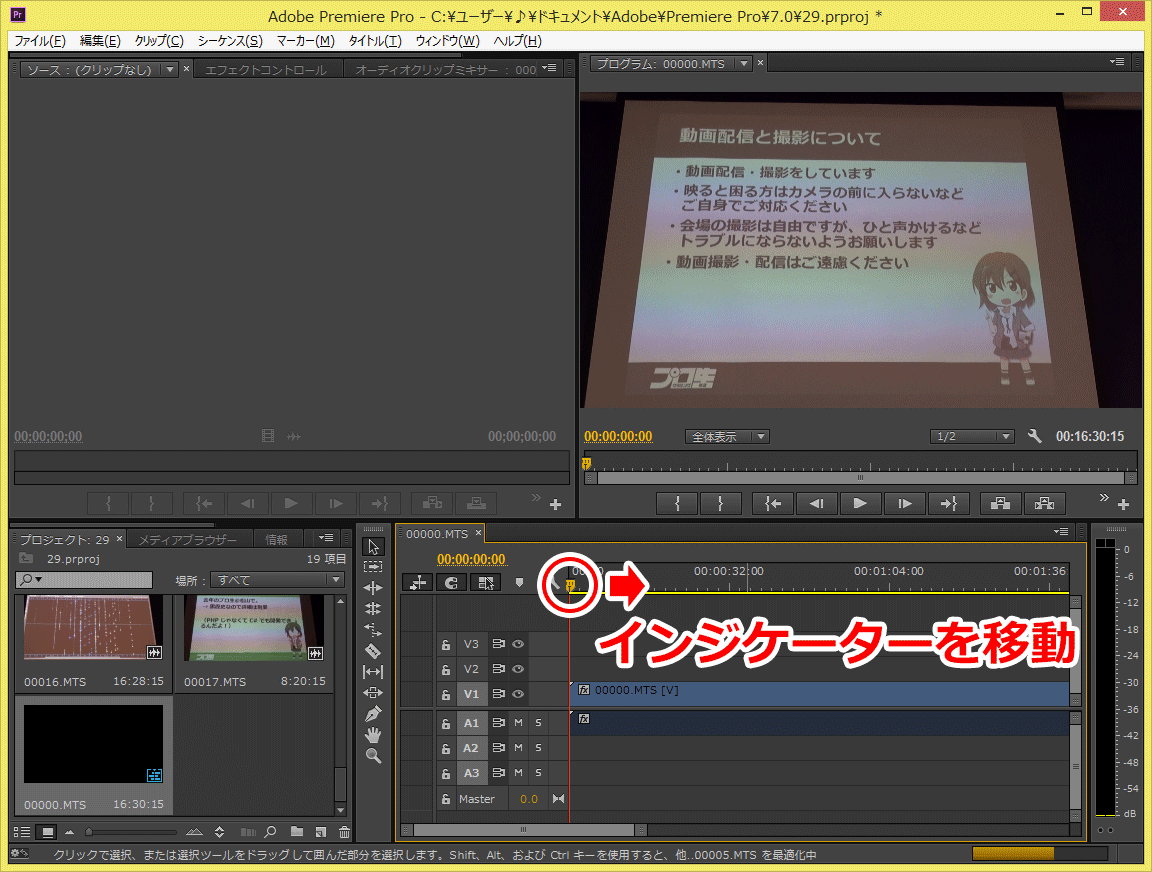
Task: Open the シーケンス(S) menu
Action: 230,41
